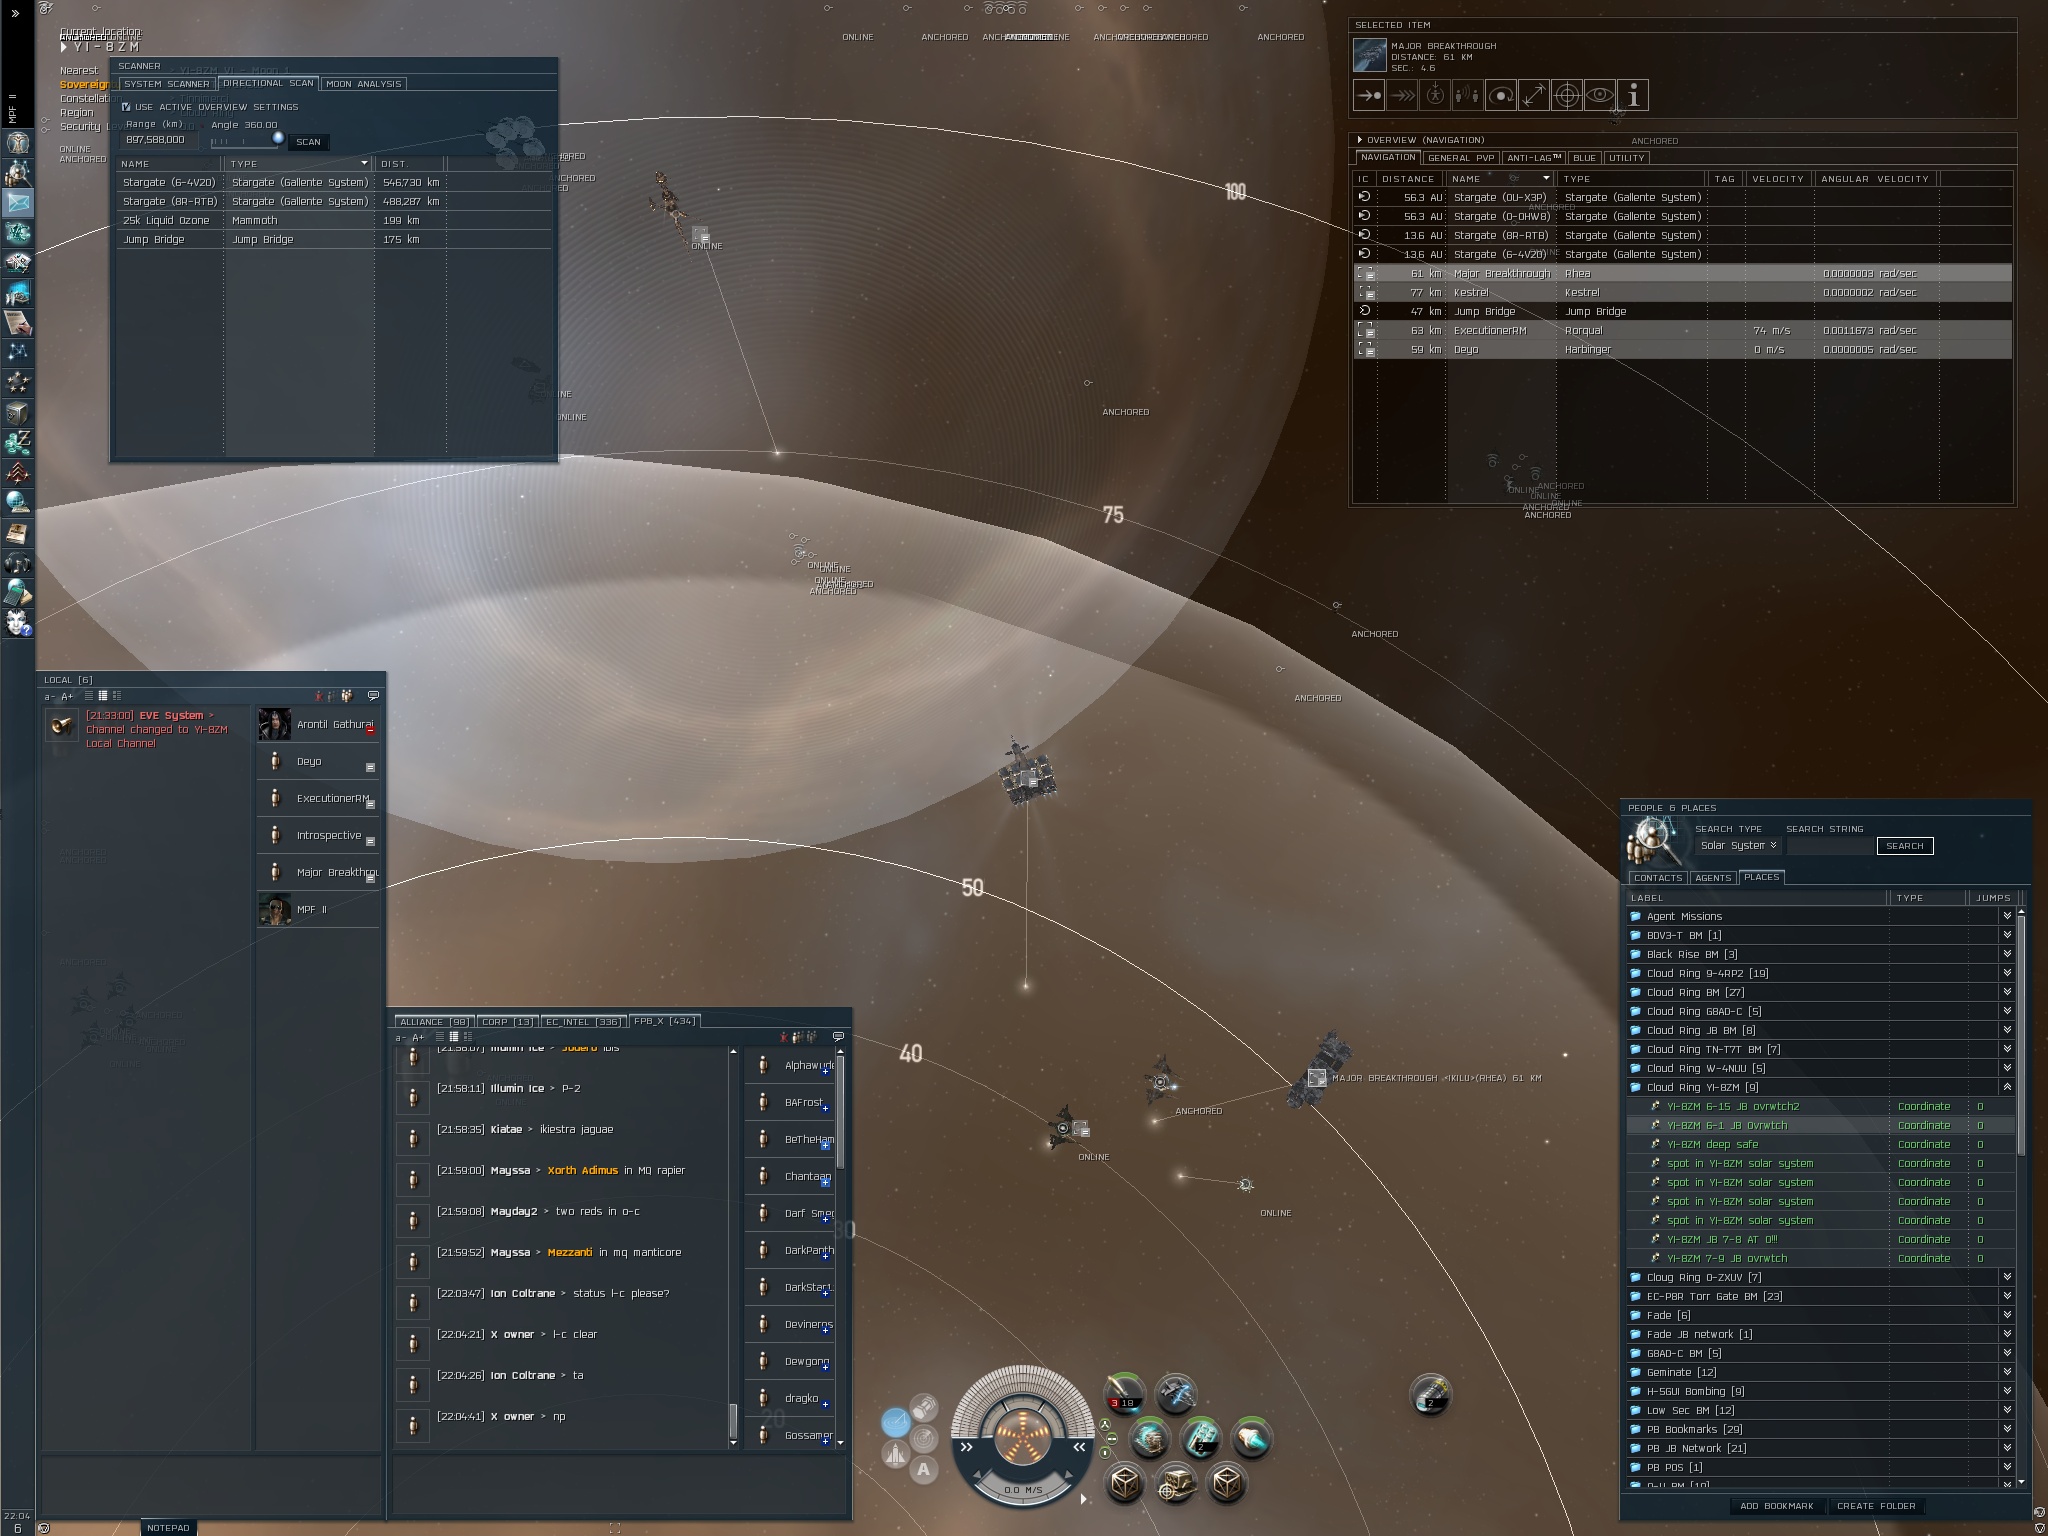
Task: Toggle the overloaded high-slot rack indicator
Action: (x=1105, y=1424)
